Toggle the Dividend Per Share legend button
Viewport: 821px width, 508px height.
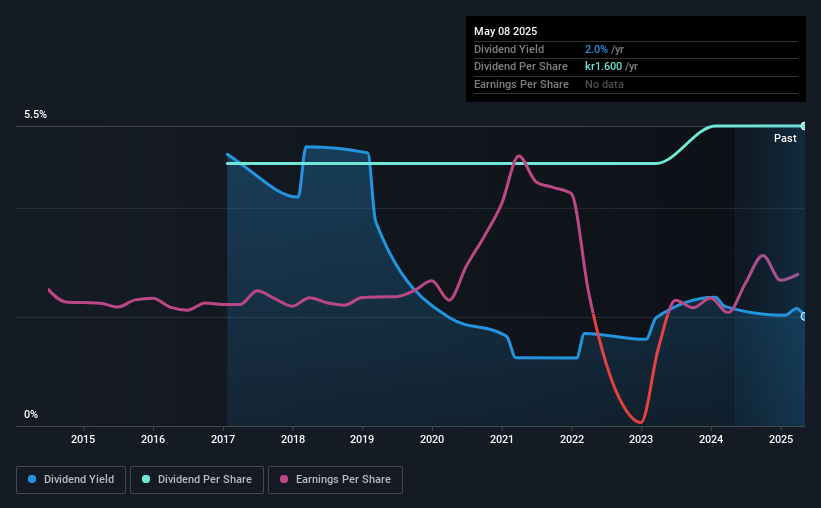[197, 480]
